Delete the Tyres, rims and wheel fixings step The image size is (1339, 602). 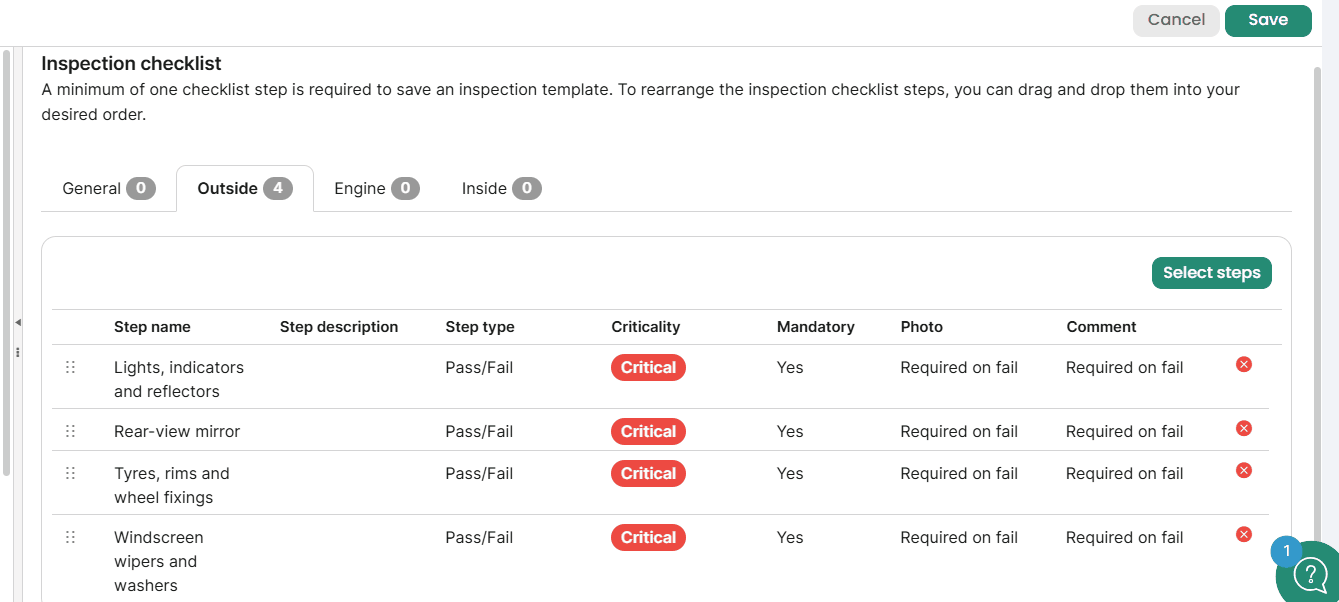point(1243,470)
